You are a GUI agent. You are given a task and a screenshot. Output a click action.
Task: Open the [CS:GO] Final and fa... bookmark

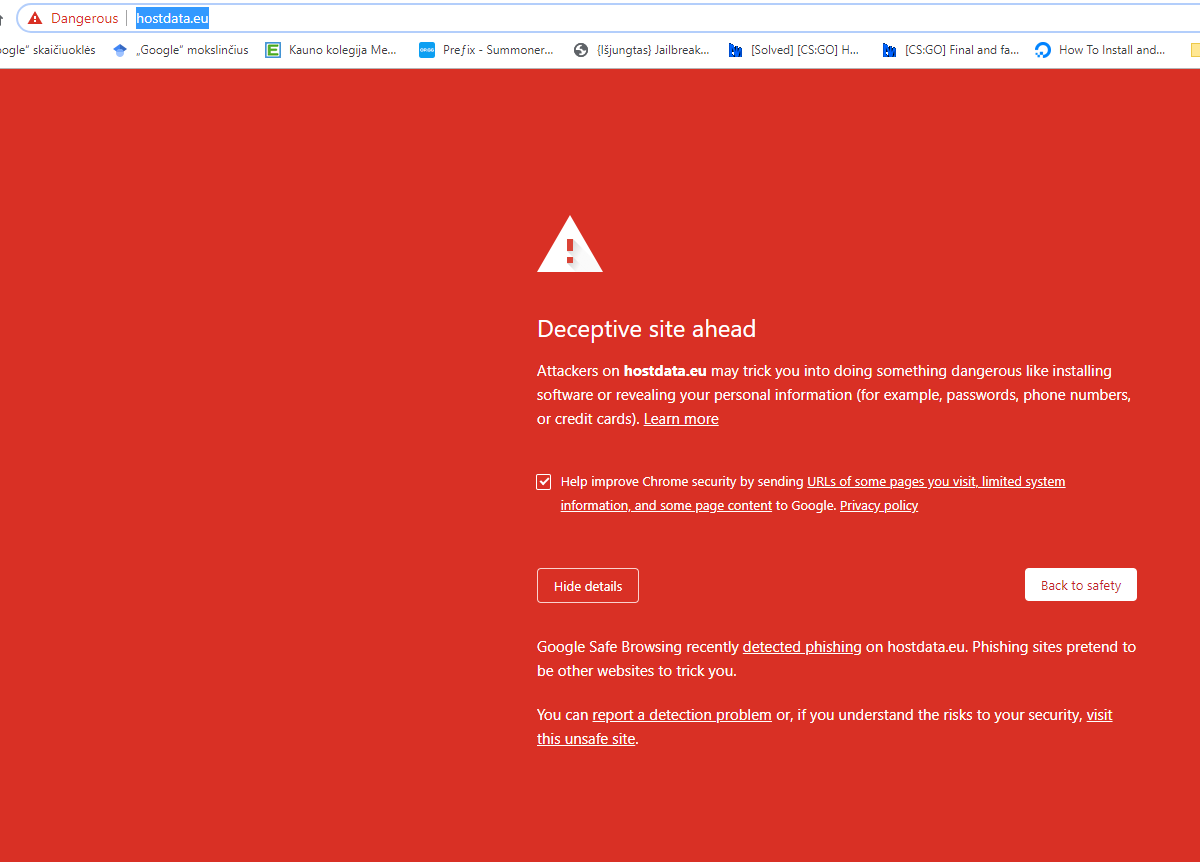(950, 50)
